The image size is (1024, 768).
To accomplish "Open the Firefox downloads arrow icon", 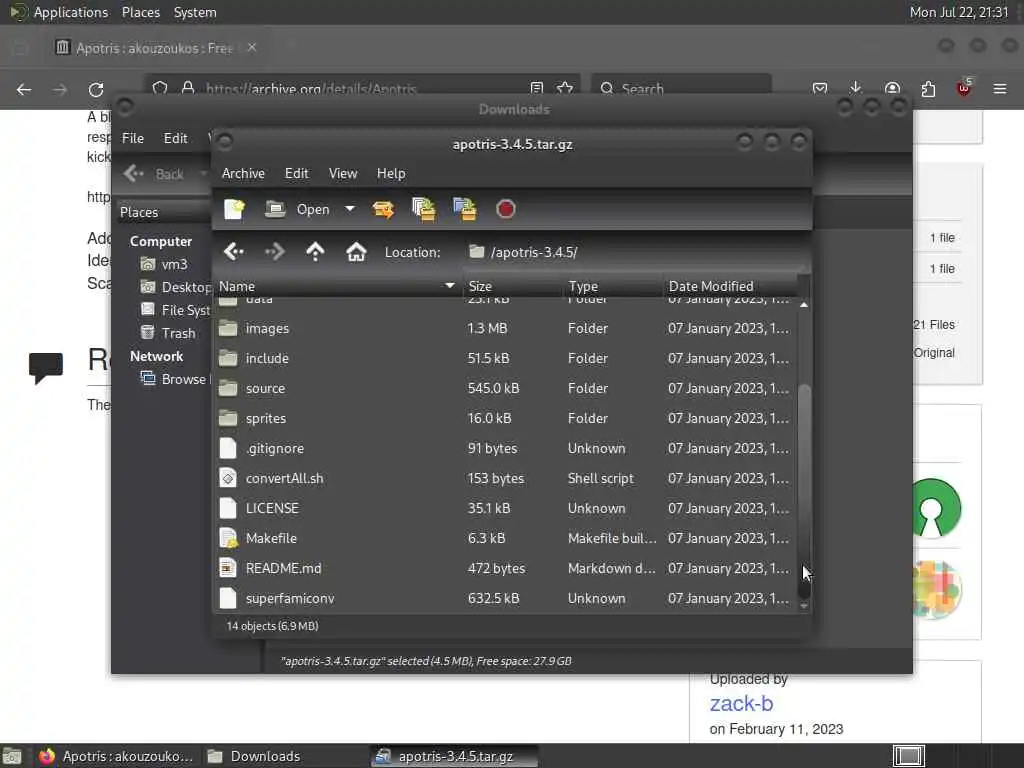I will pos(856,88).
